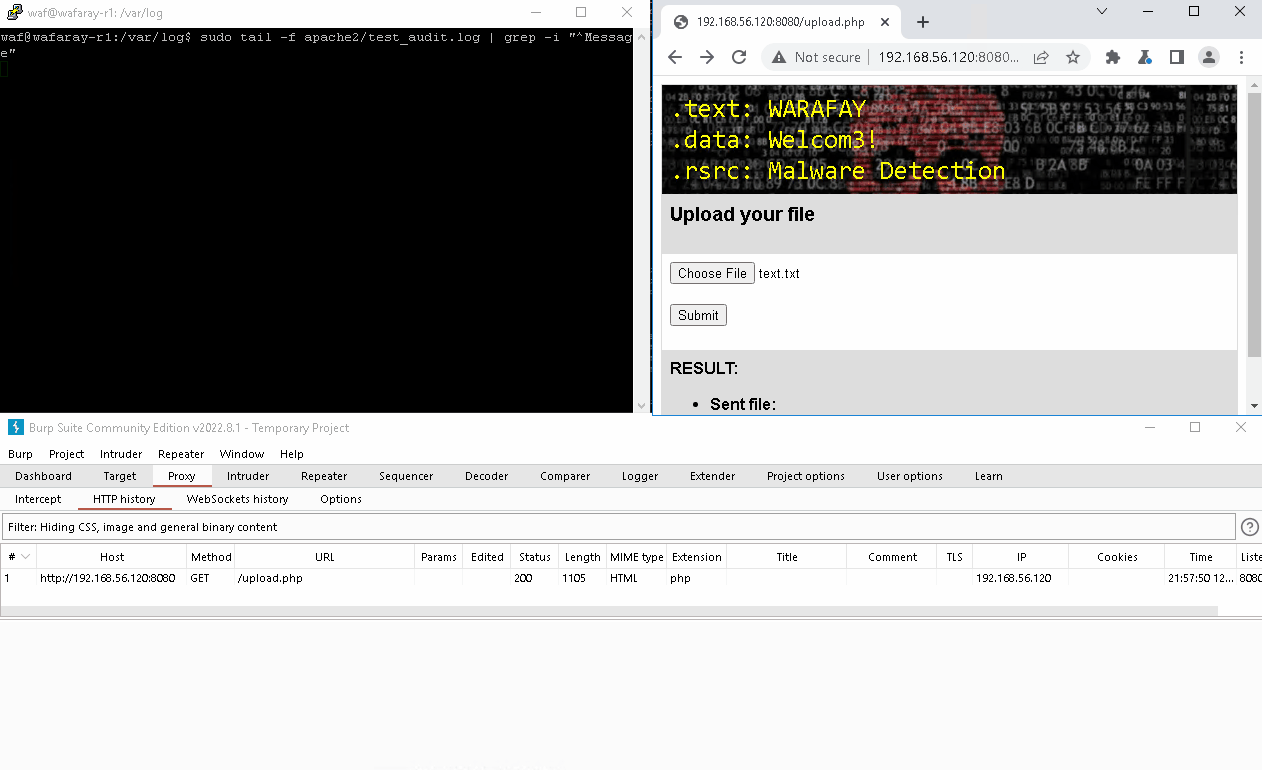
Task: Toggle the Chrome side panel icon
Action: pos(1177,57)
